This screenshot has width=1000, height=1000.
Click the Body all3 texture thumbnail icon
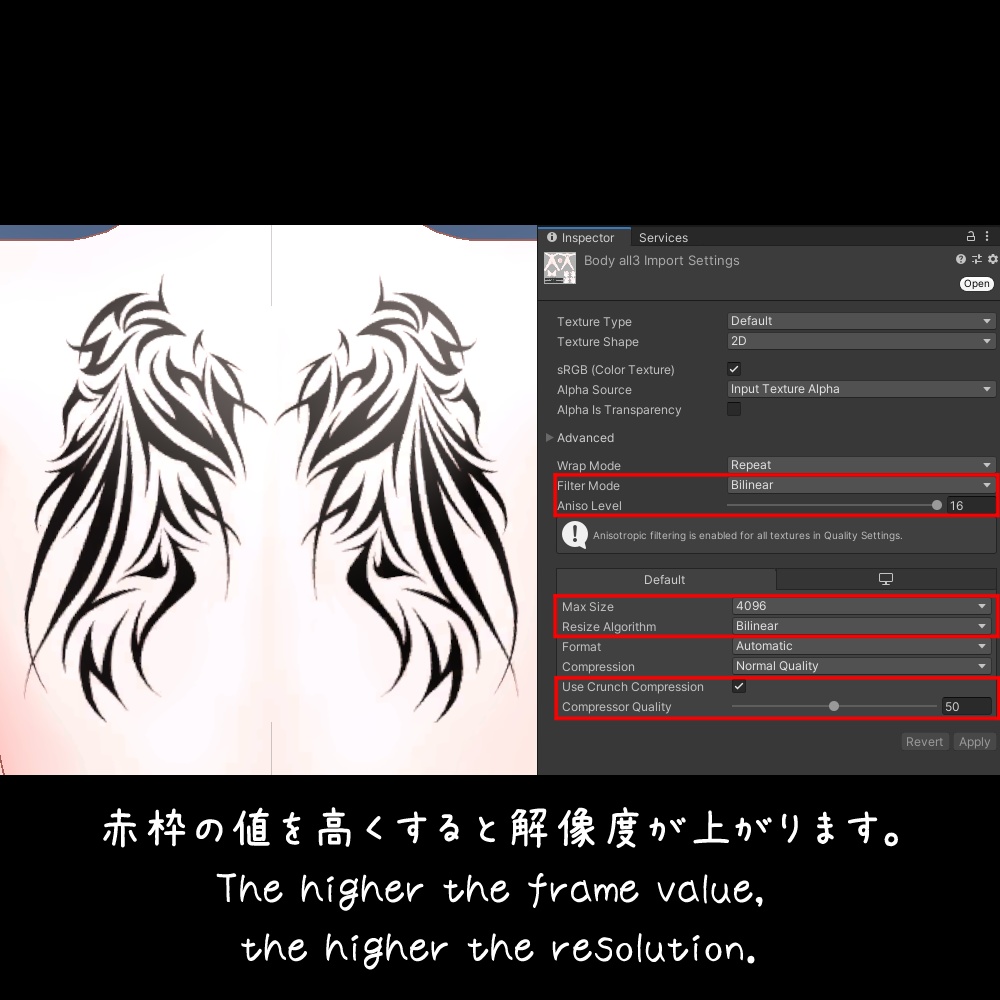[x=561, y=268]
